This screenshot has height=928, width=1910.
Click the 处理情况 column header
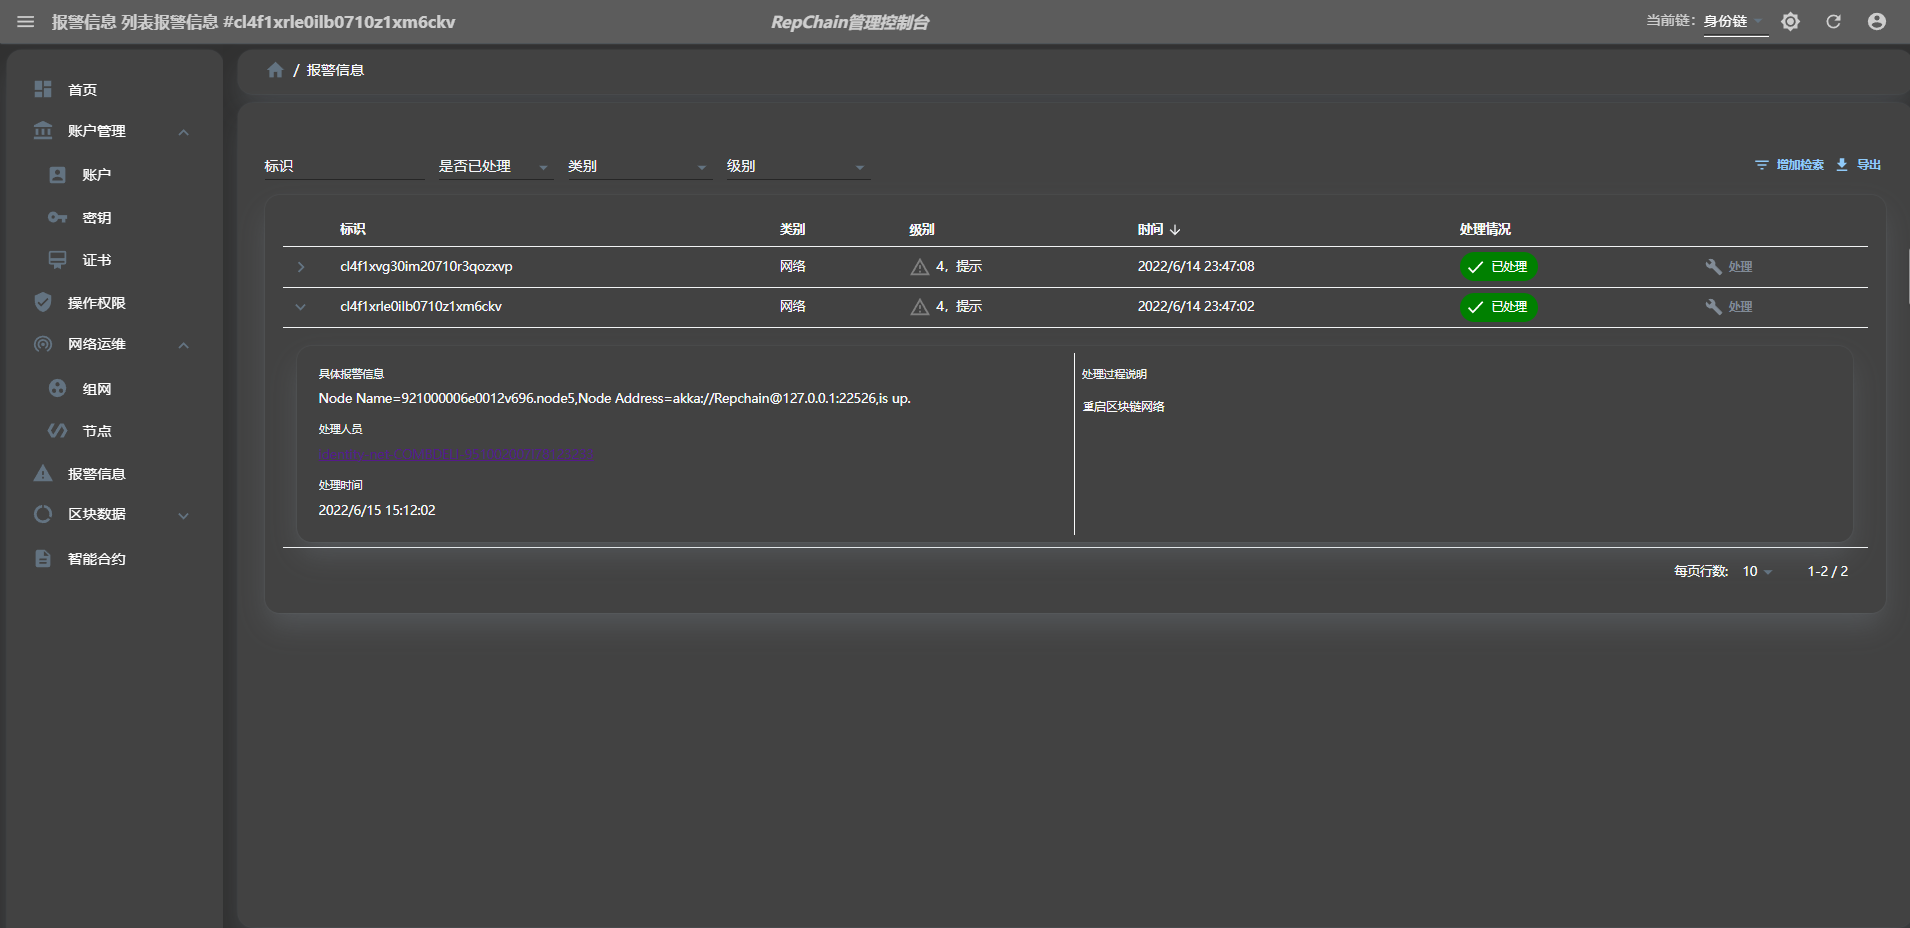tap(1485, 229)
